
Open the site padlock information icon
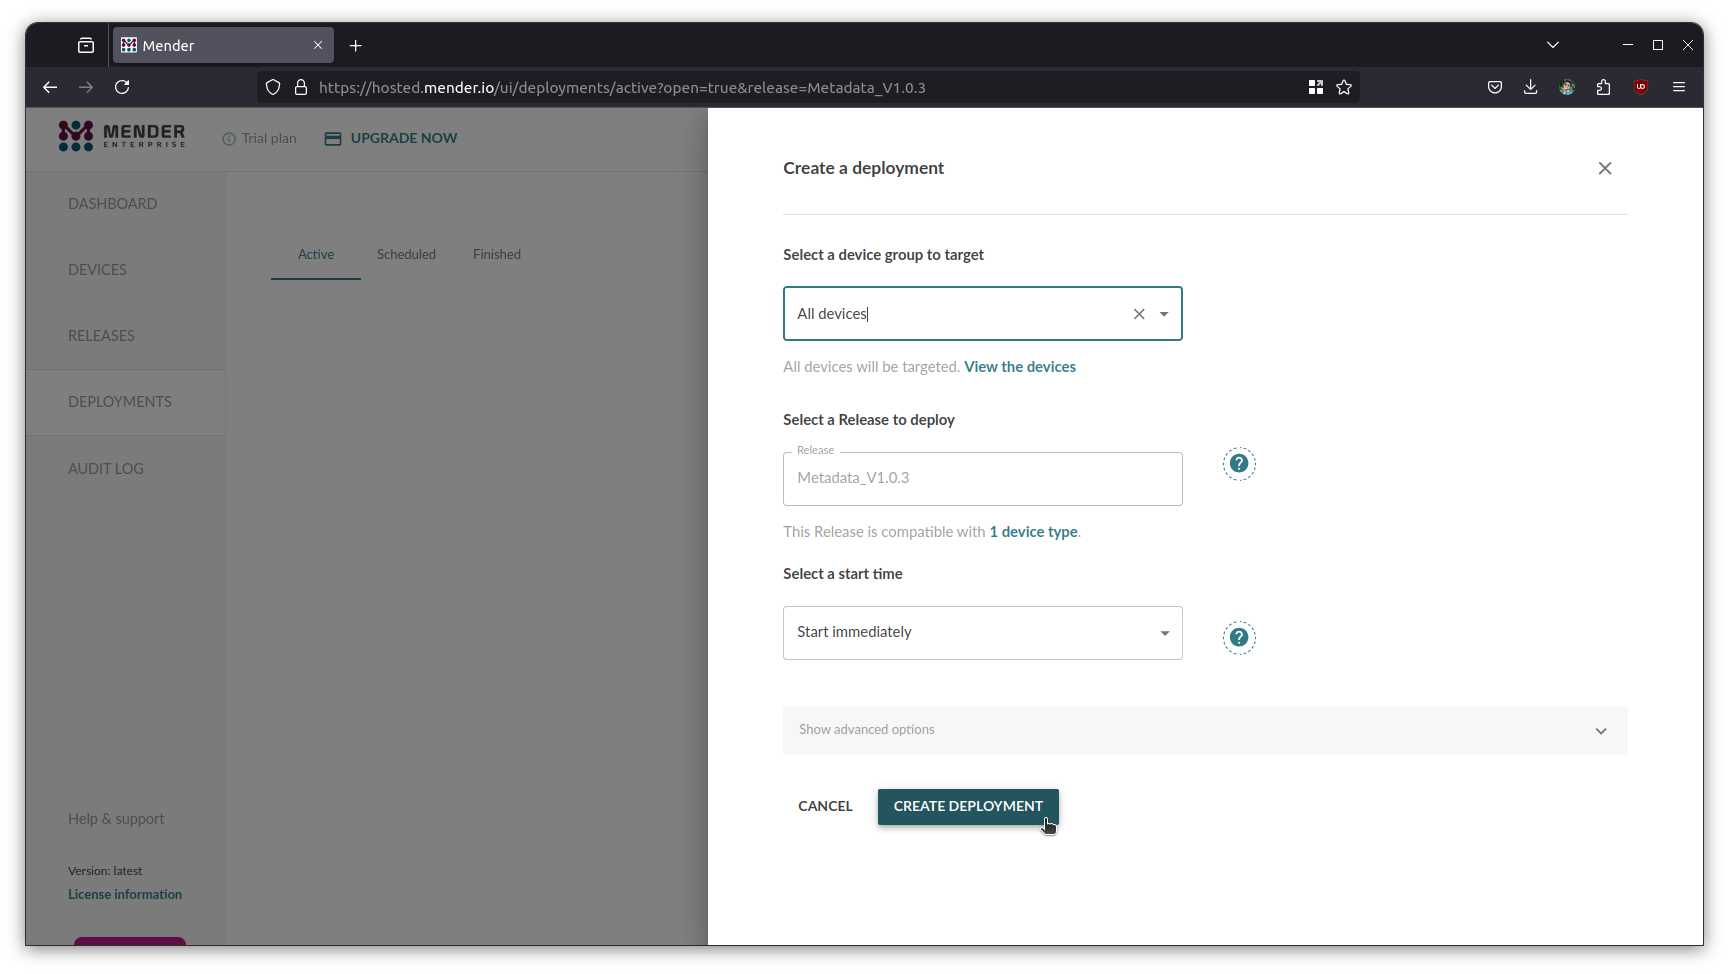pos(300,87)
